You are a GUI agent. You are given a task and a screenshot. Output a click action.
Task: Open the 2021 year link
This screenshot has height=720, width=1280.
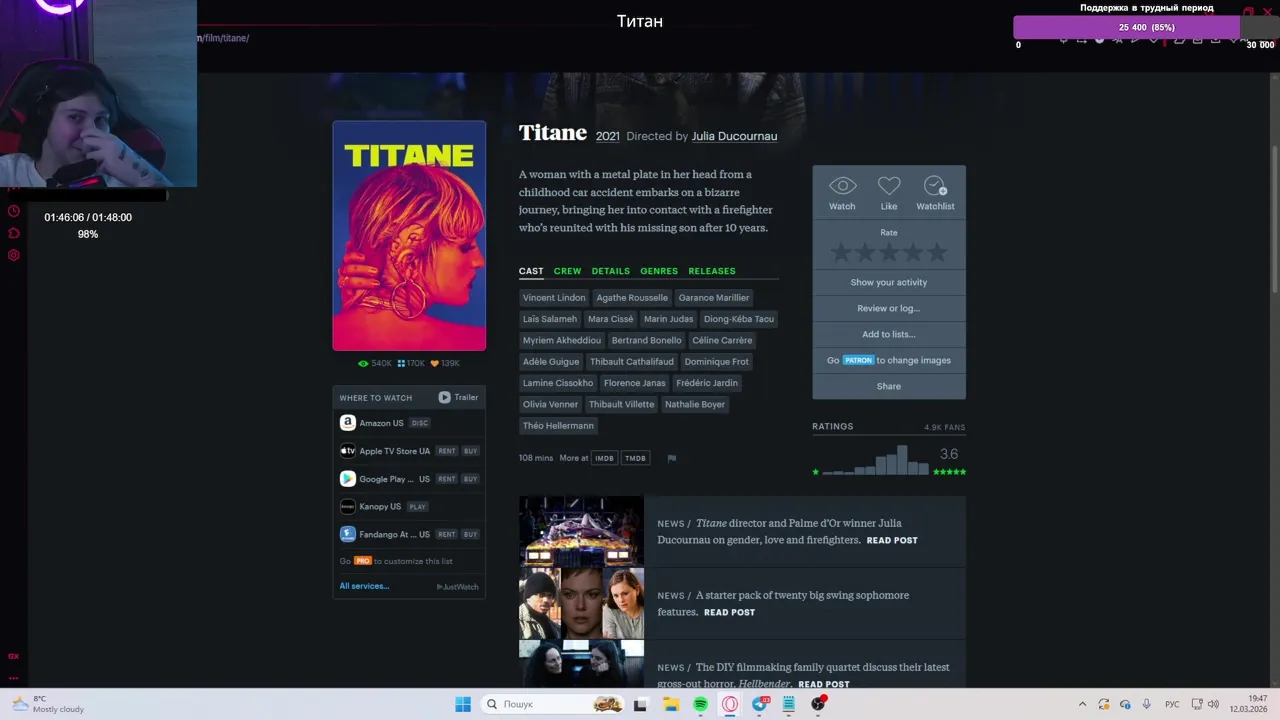click(x=608, y=136)
